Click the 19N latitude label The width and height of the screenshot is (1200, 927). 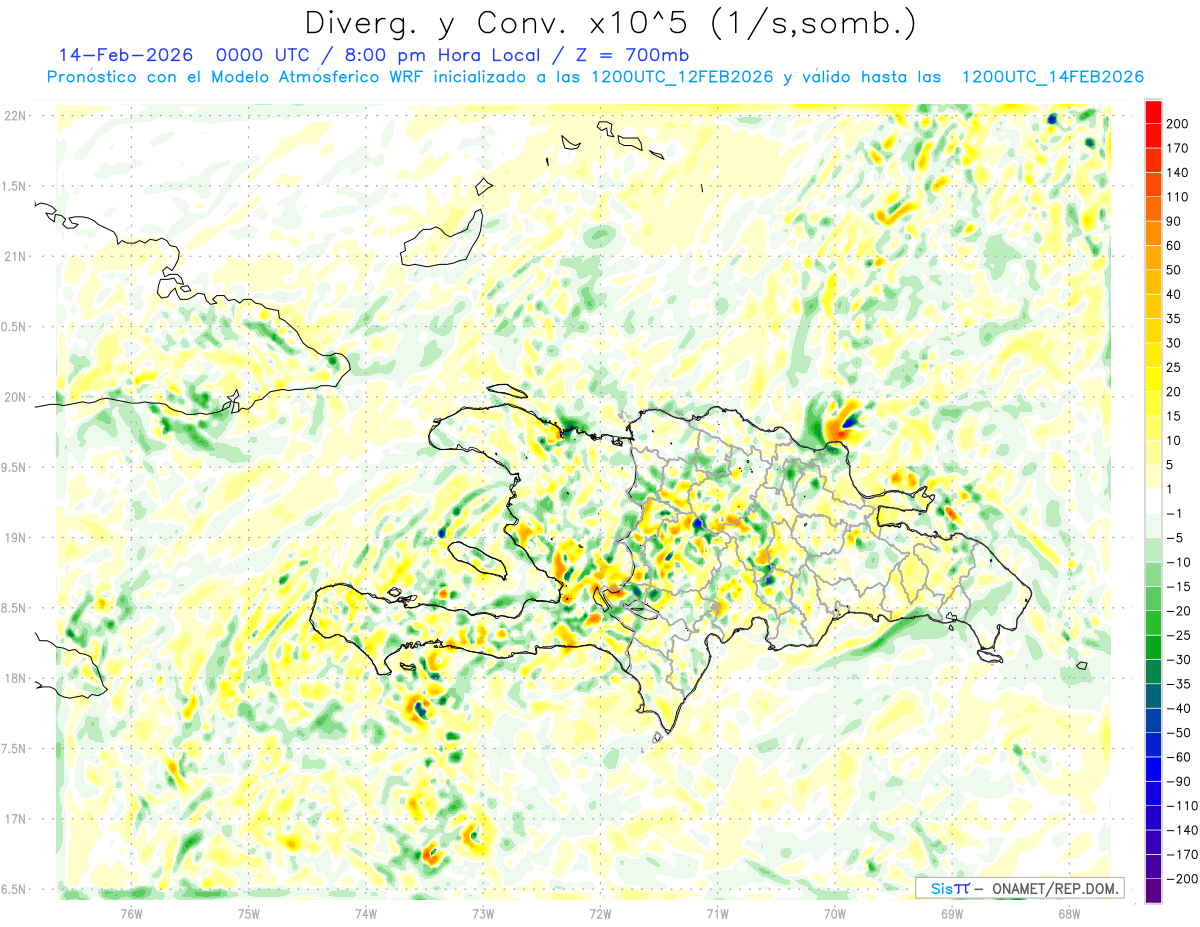coord(15,538)
